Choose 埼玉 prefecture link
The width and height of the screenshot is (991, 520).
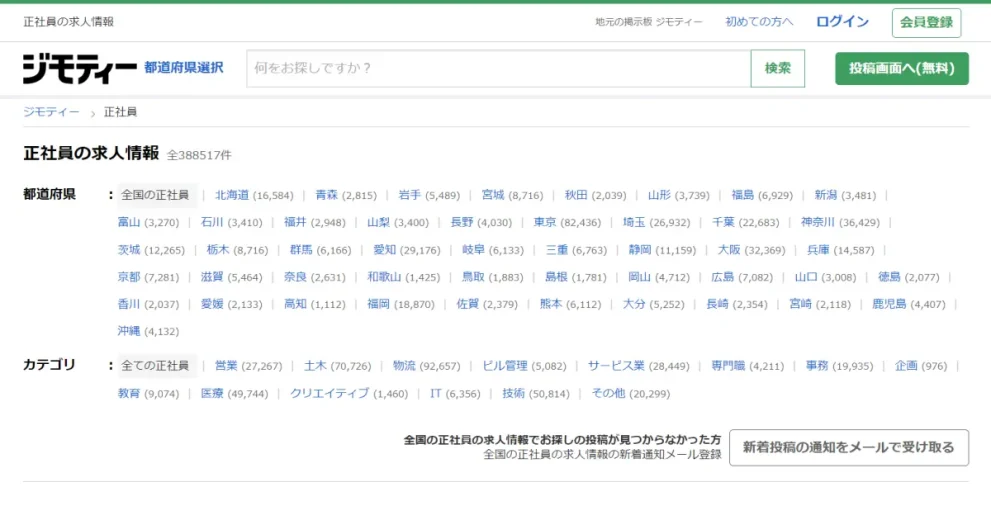[x=634, y=222]
